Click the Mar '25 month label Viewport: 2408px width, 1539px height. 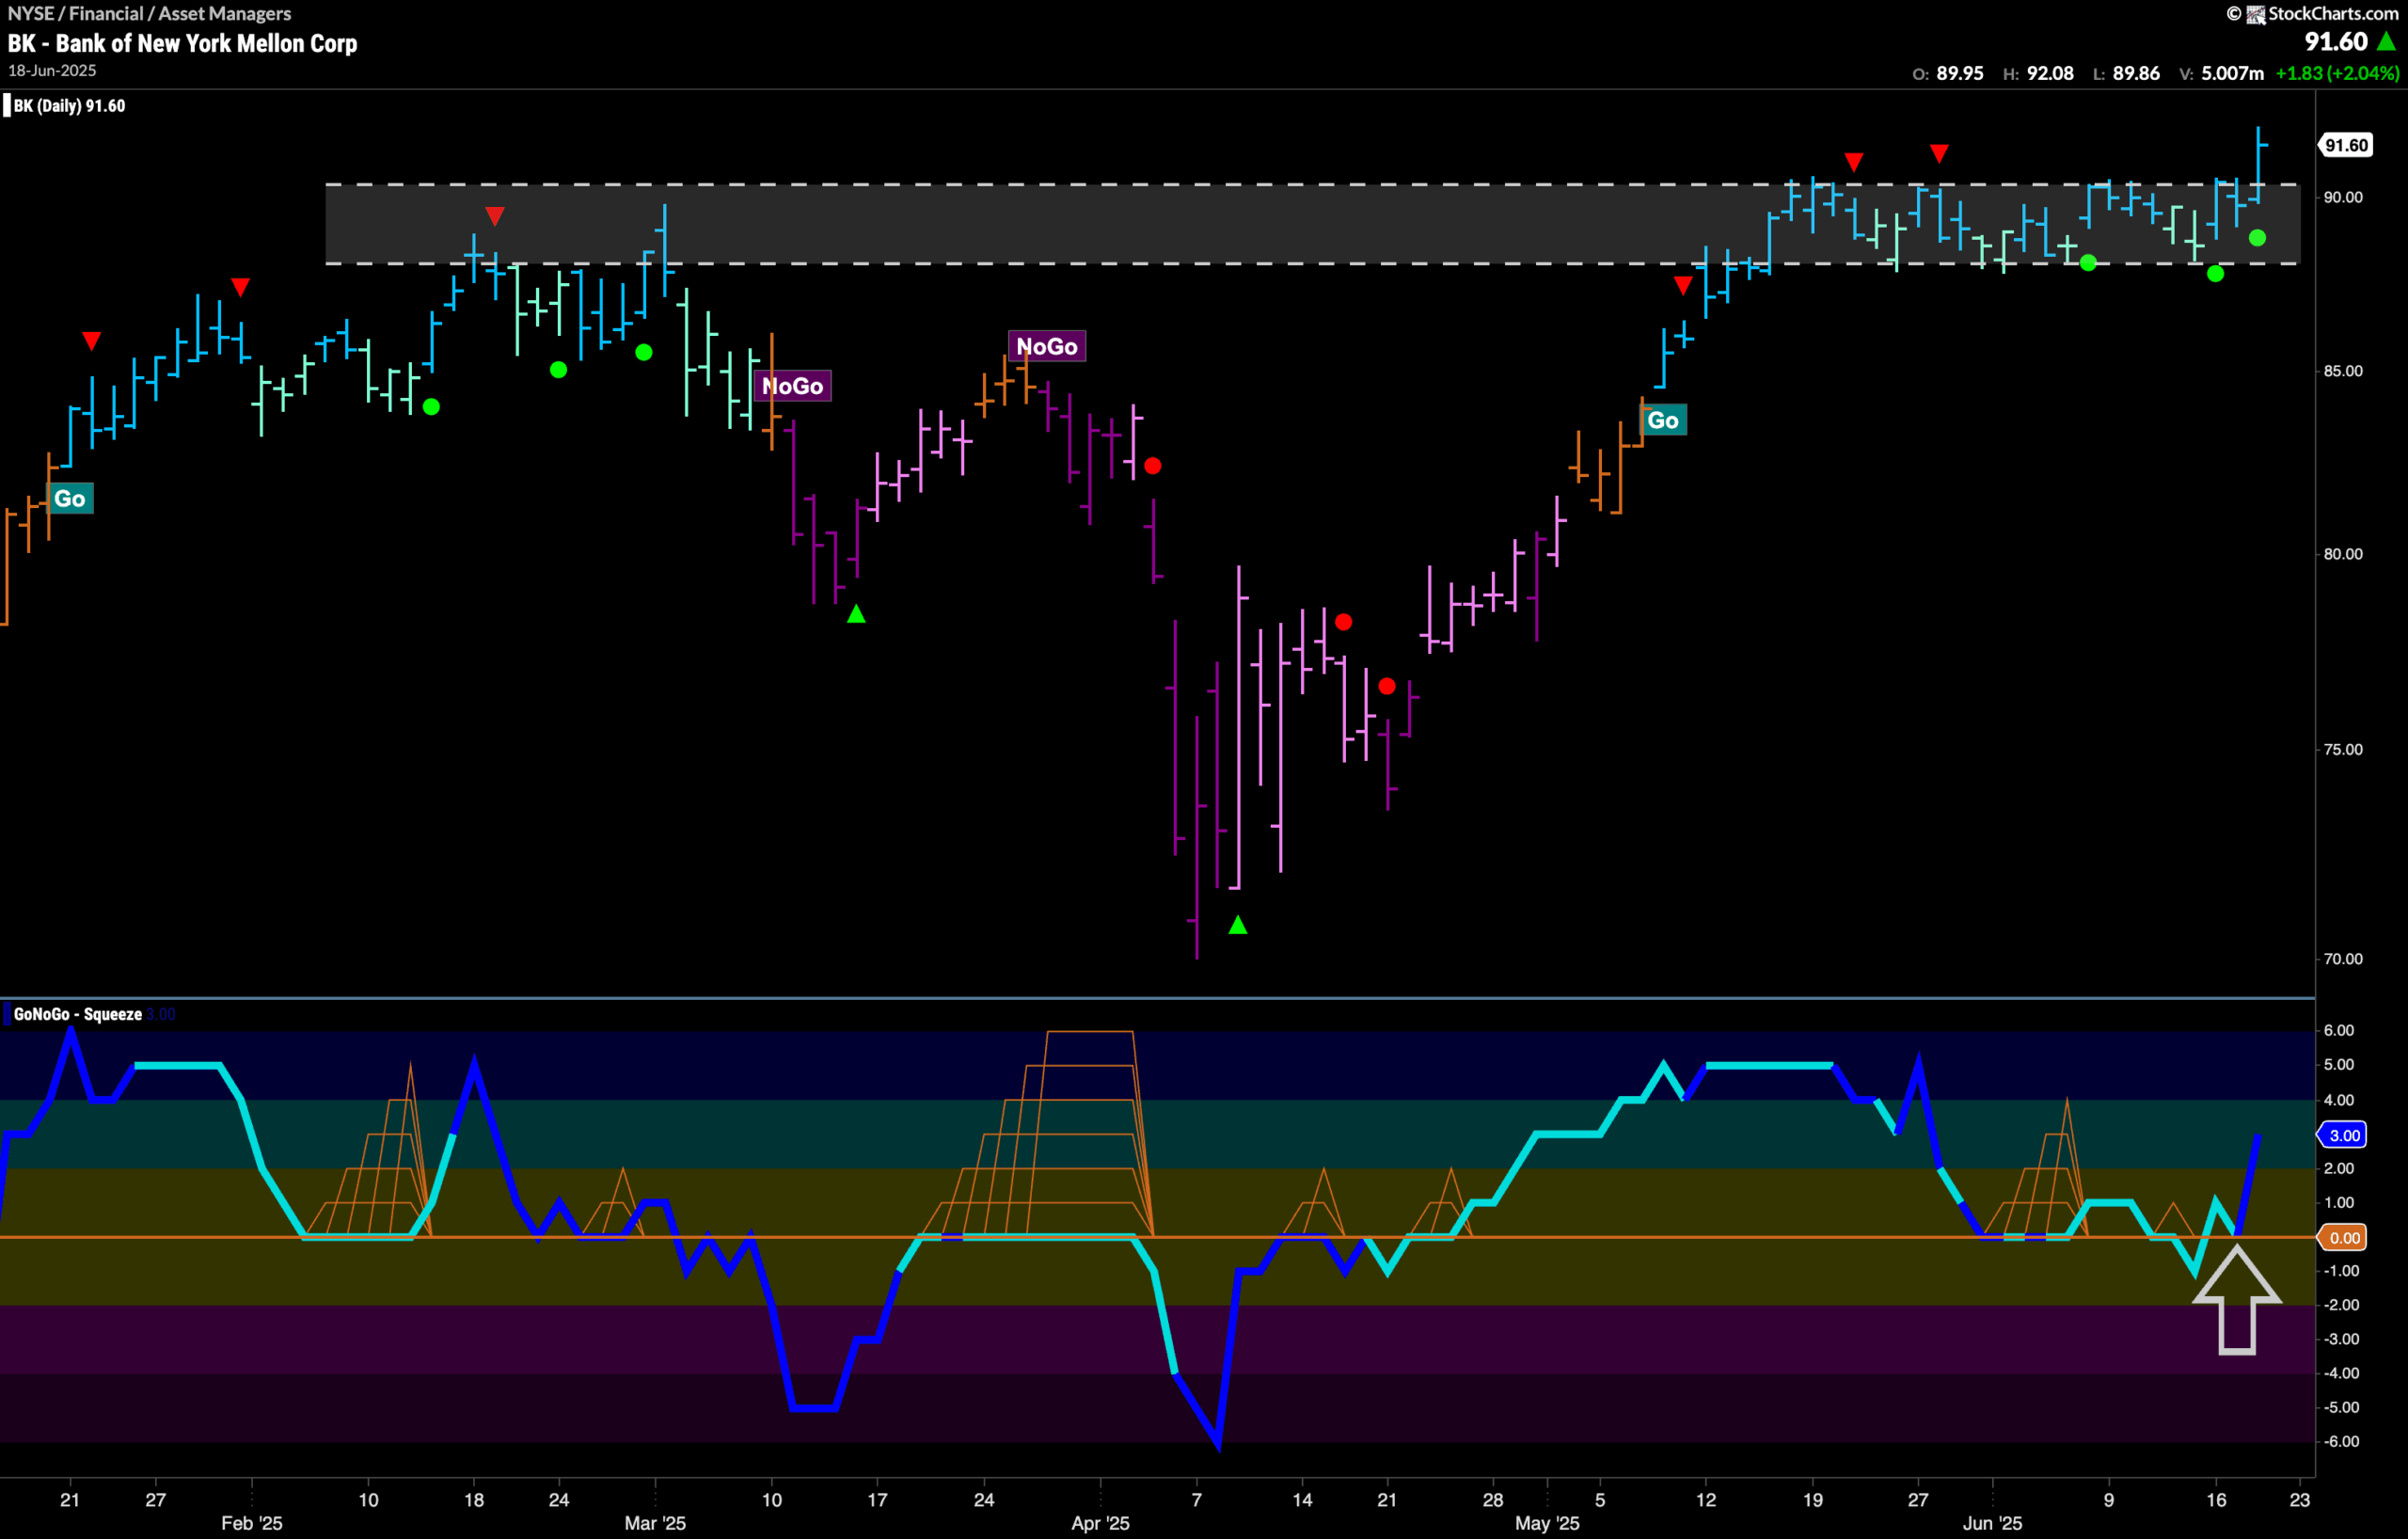click(x=655, y=1523)
